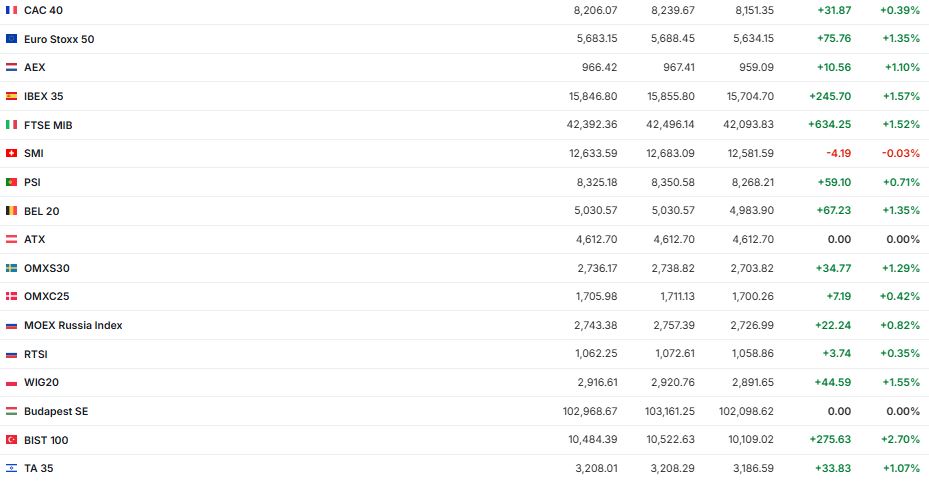
Task: Click the Belgium flag icon beside BEL 20
Action: coord(11,211)
